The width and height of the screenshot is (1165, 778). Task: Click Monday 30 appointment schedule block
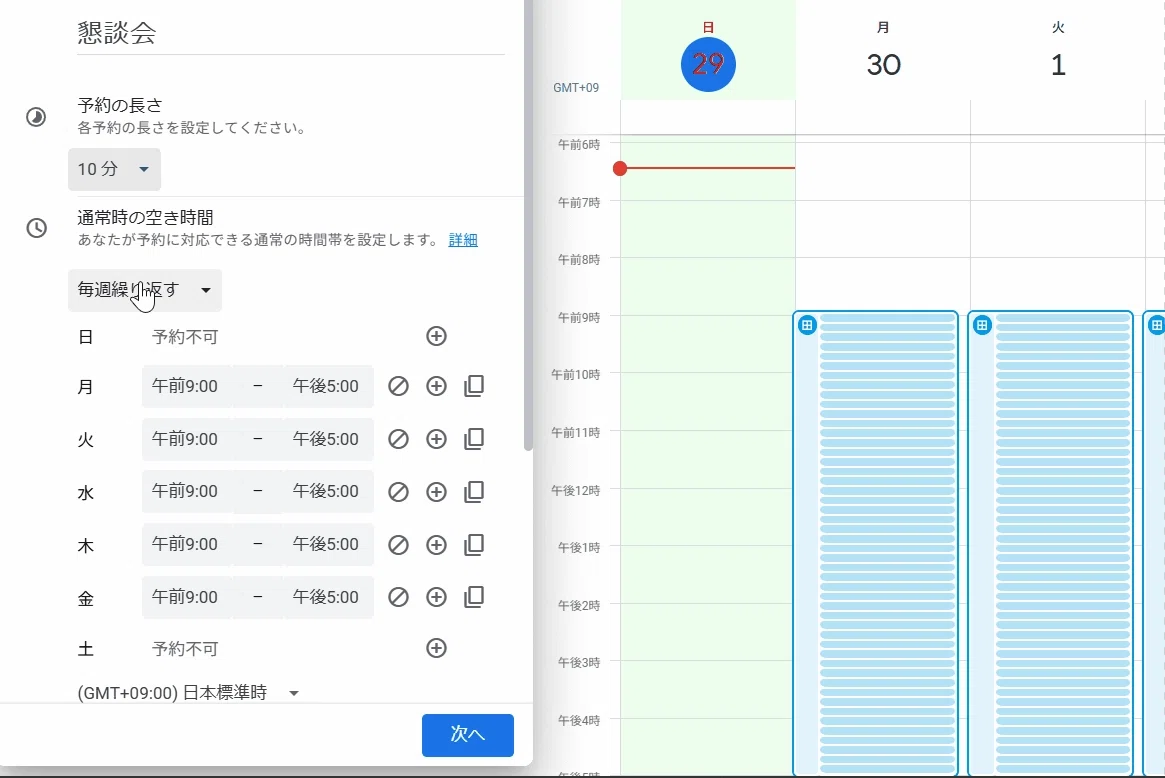coord(876,543)
